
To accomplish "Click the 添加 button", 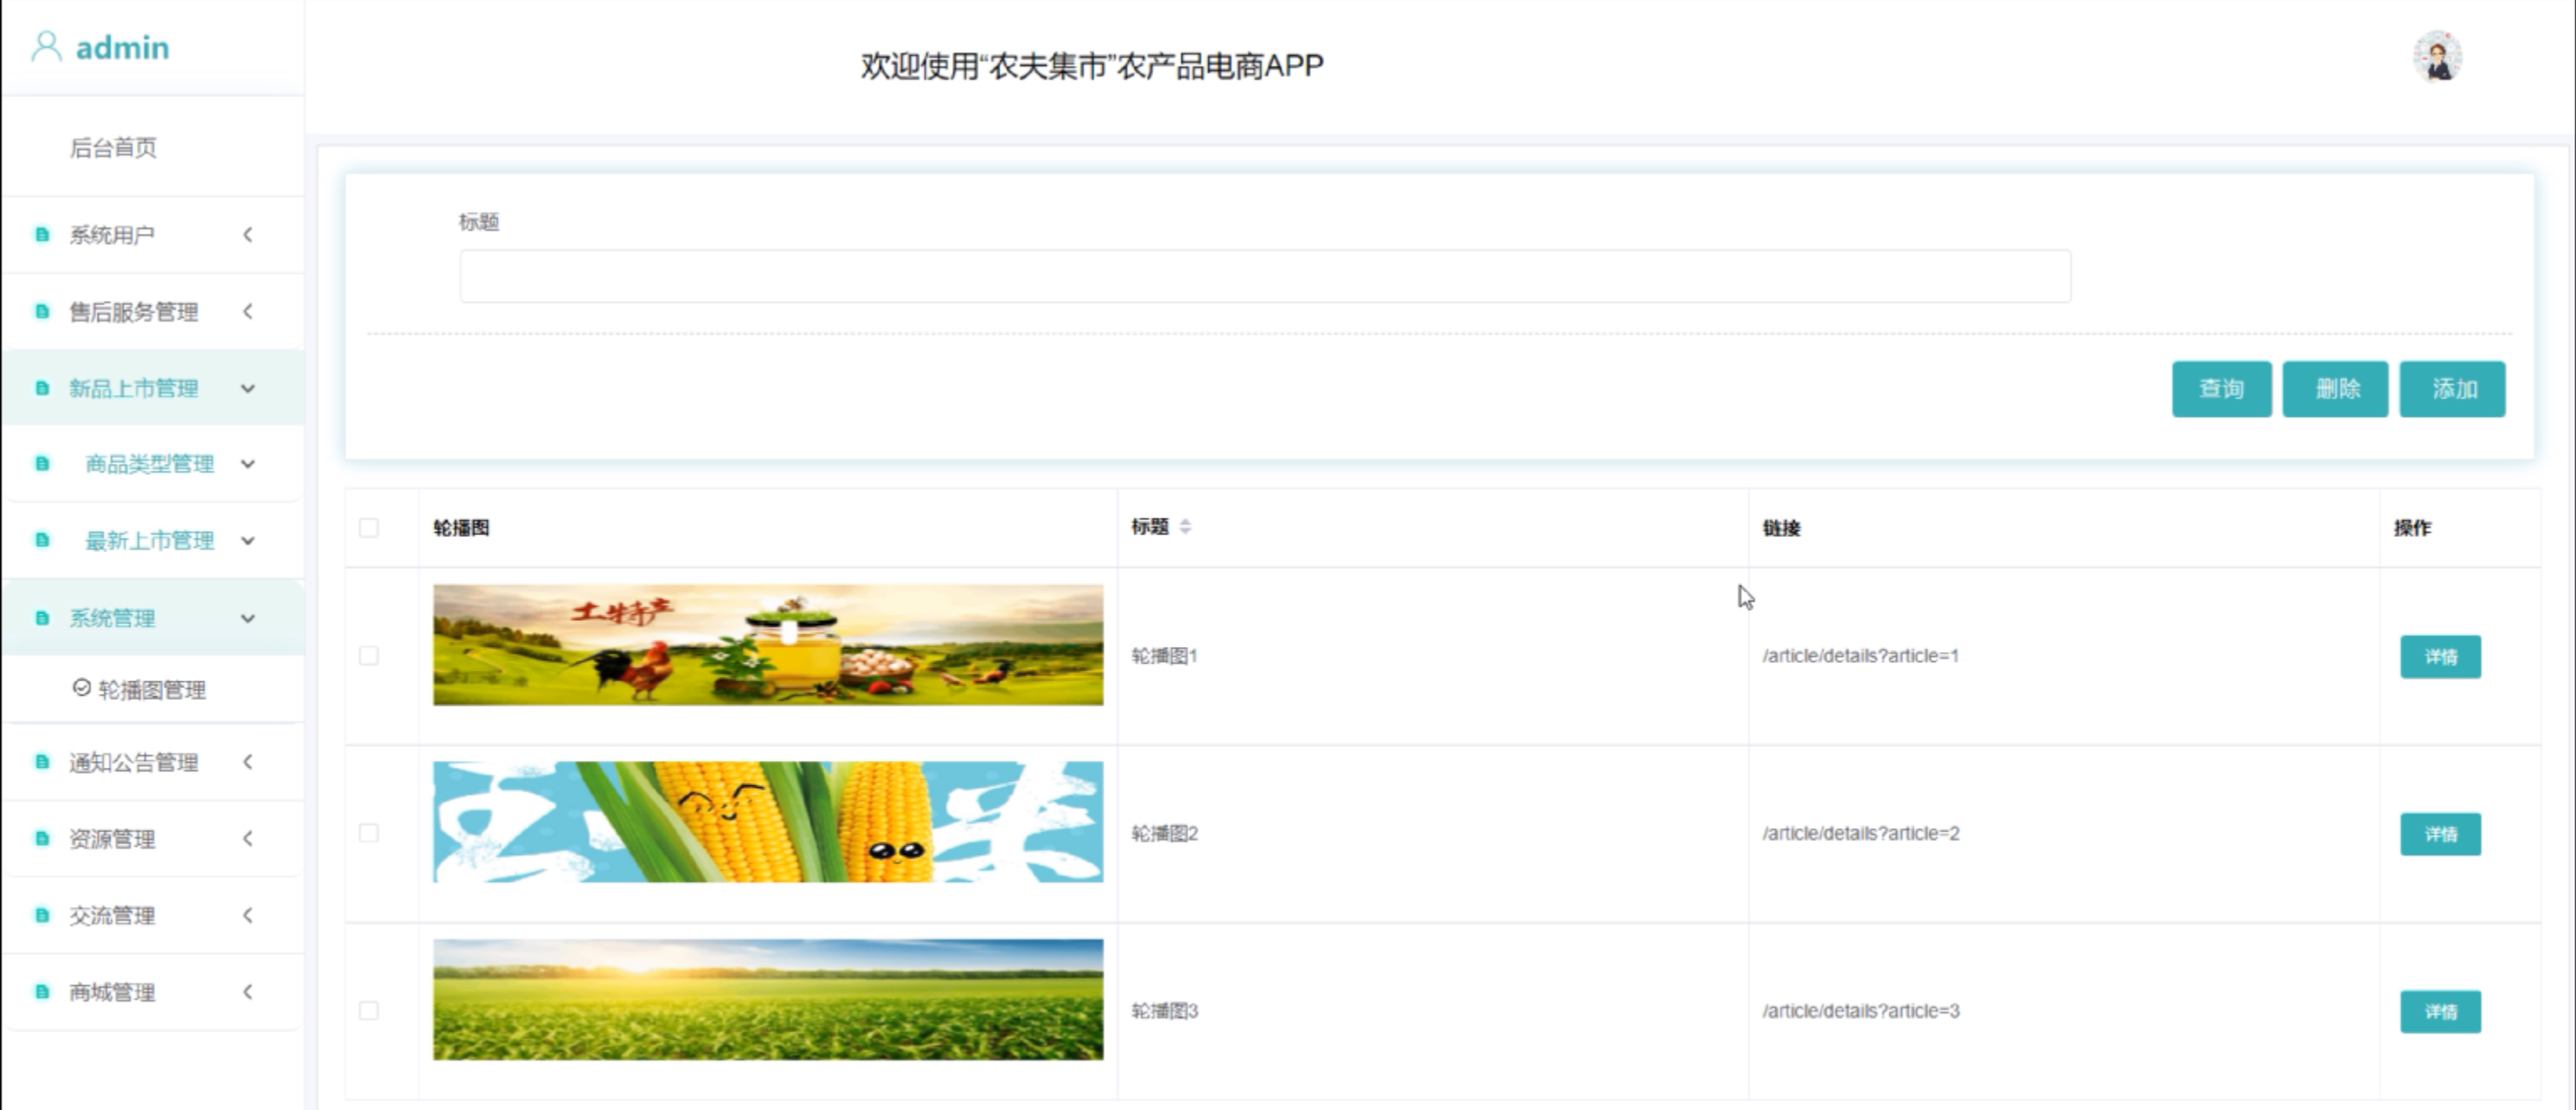I will click(2452, 389).
